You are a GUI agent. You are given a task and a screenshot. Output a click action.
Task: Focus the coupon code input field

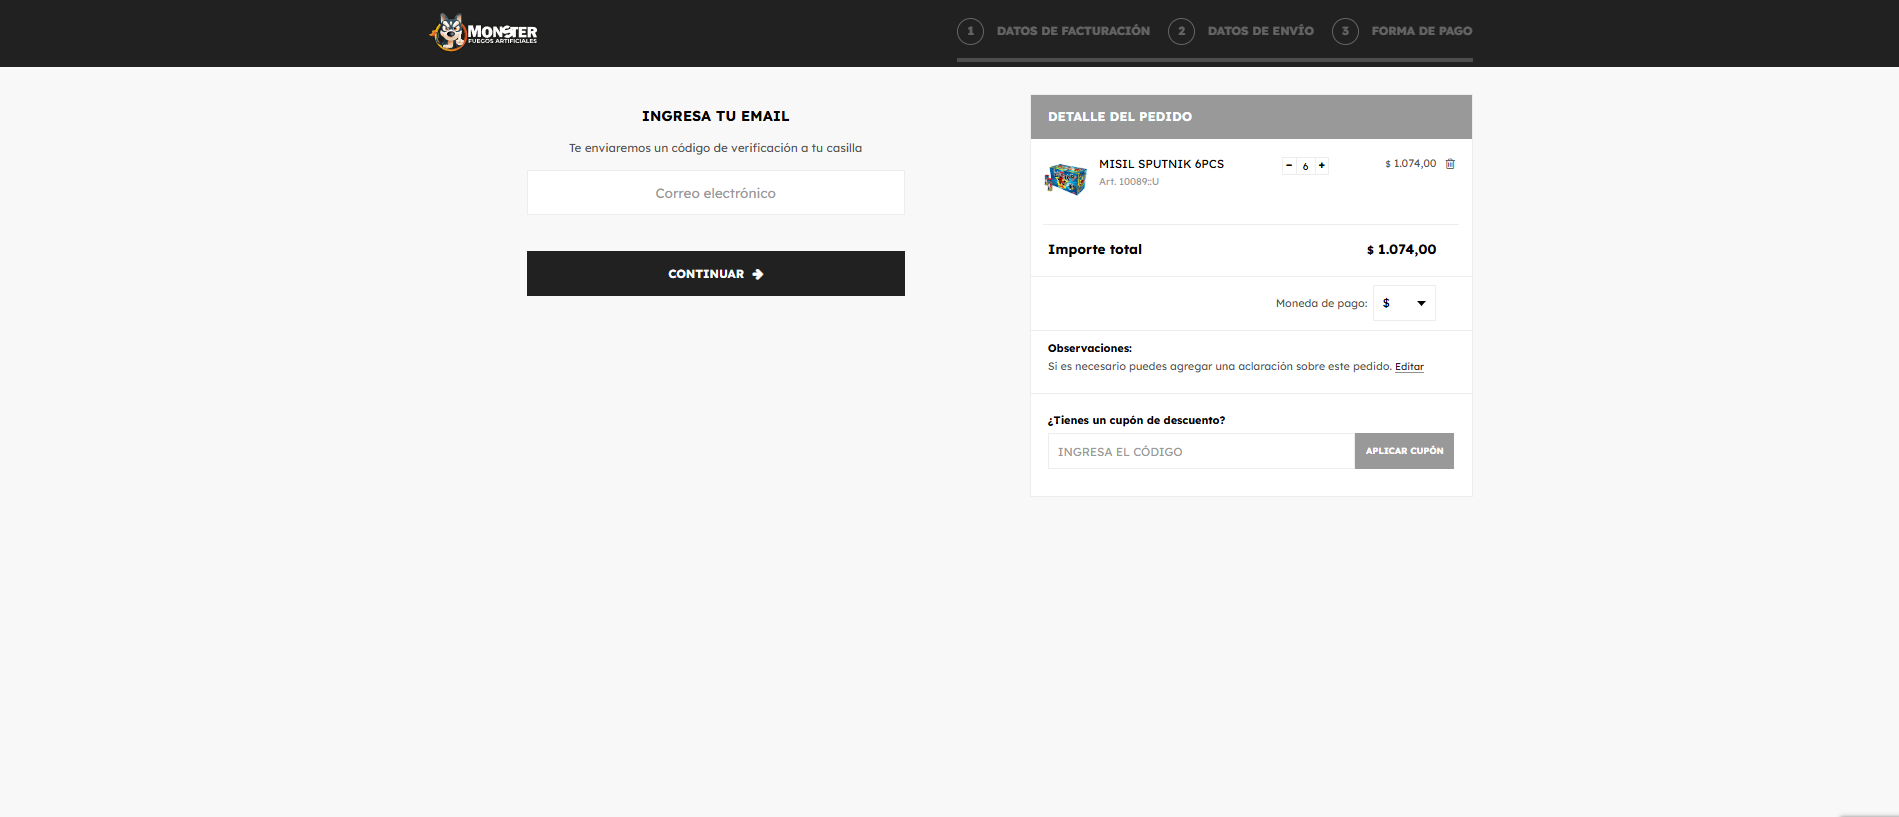click(x=1200, y=452)
